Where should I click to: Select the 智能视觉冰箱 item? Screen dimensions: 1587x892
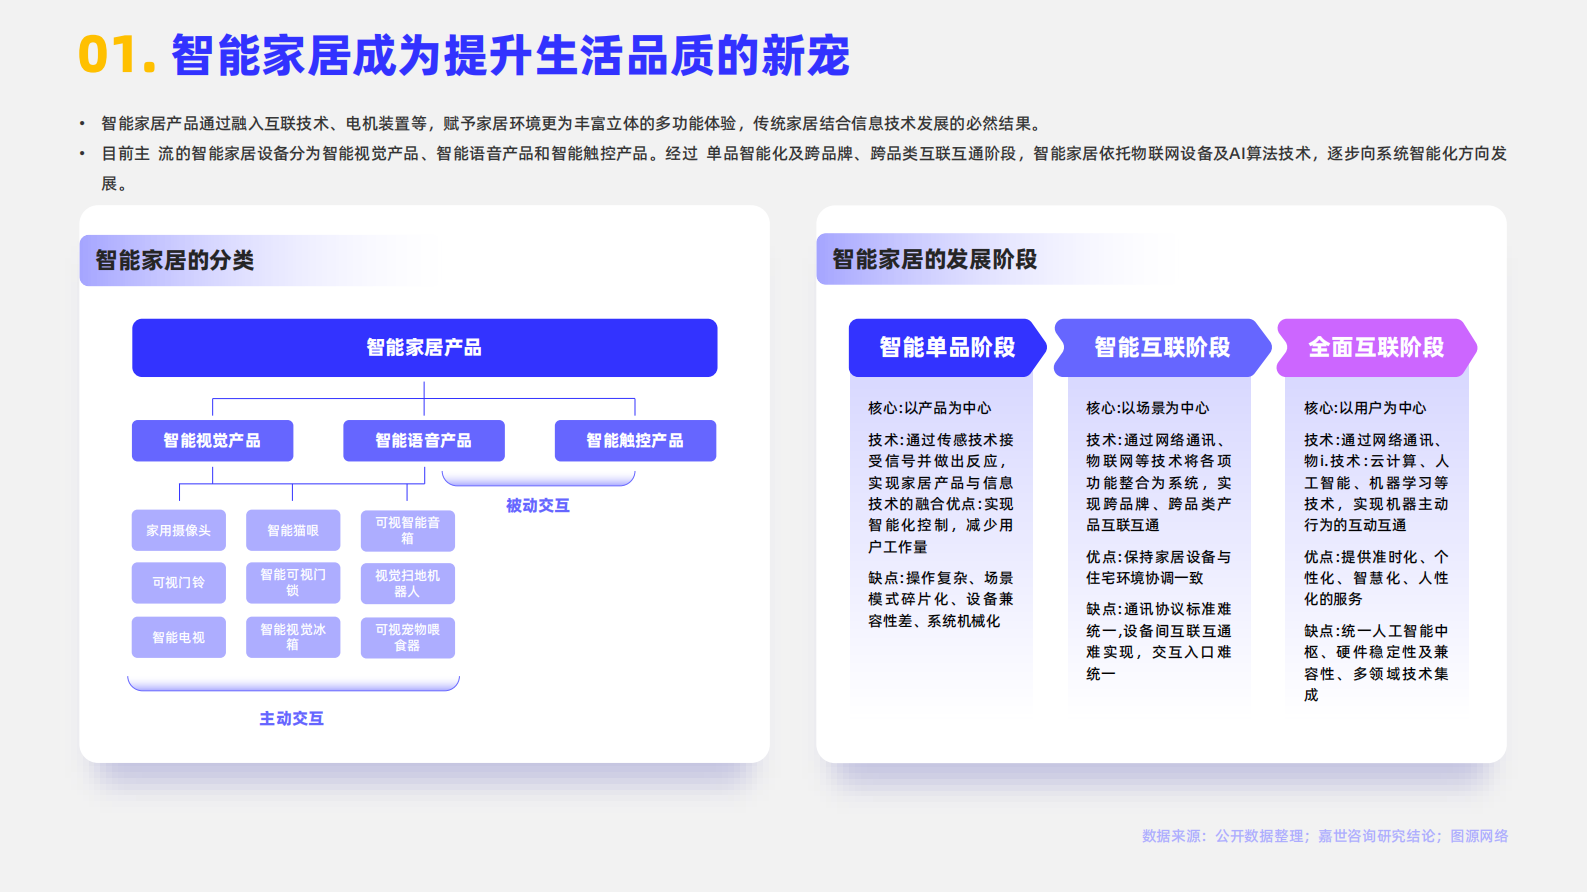coord(293,638)
